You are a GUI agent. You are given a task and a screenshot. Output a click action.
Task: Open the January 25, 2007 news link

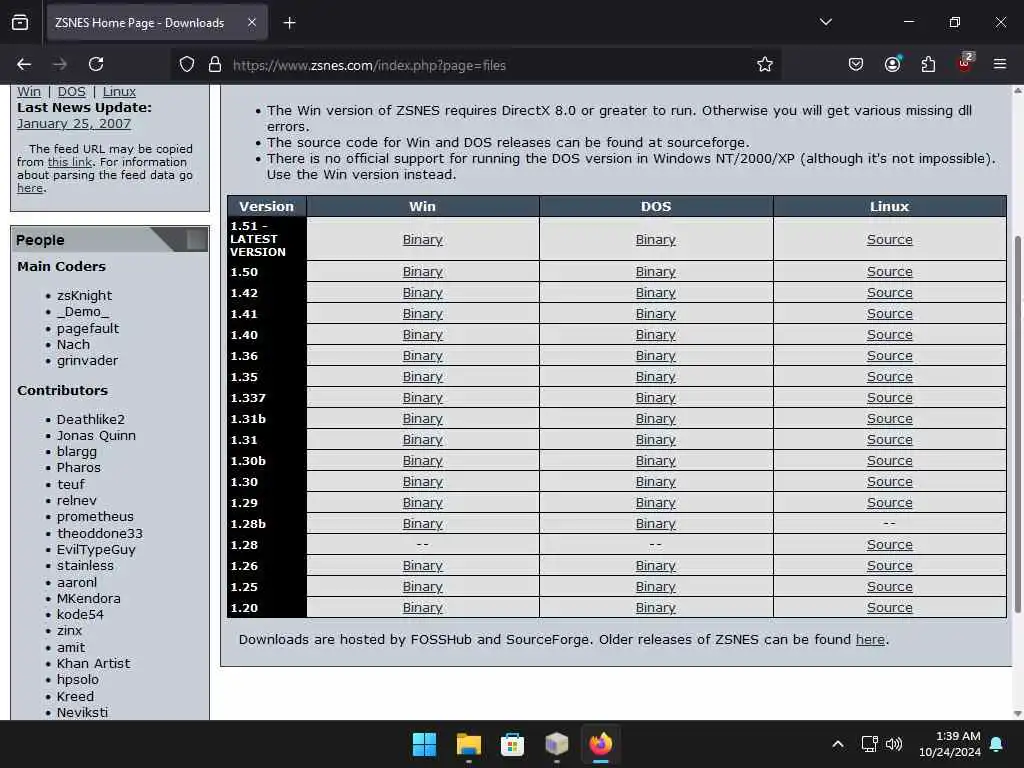click(x=74, y=123)
